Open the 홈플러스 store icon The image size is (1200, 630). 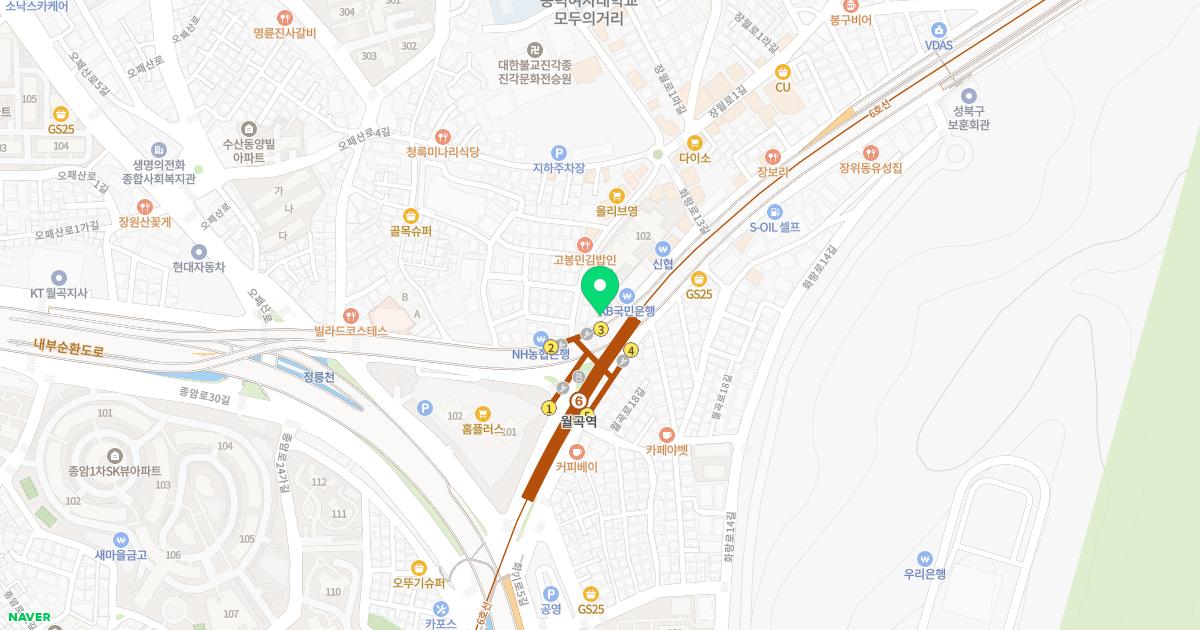click(x=482, y=412)
